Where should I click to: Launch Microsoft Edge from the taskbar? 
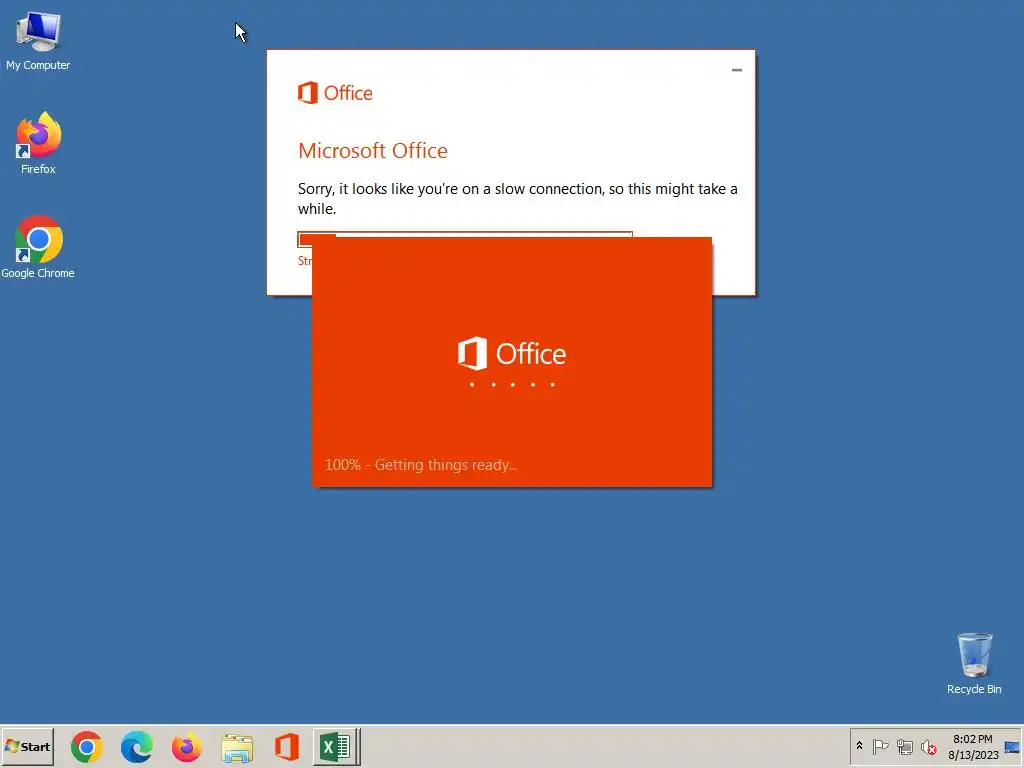pos(136,747)
